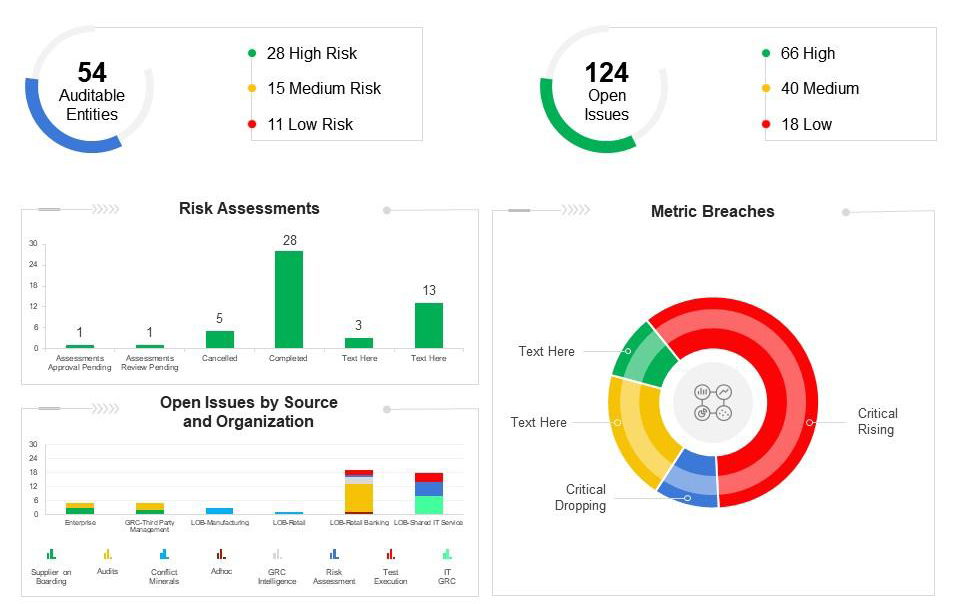Click the Supplier on Boarding legend icon
960x604 pixels.
[51, 554]
